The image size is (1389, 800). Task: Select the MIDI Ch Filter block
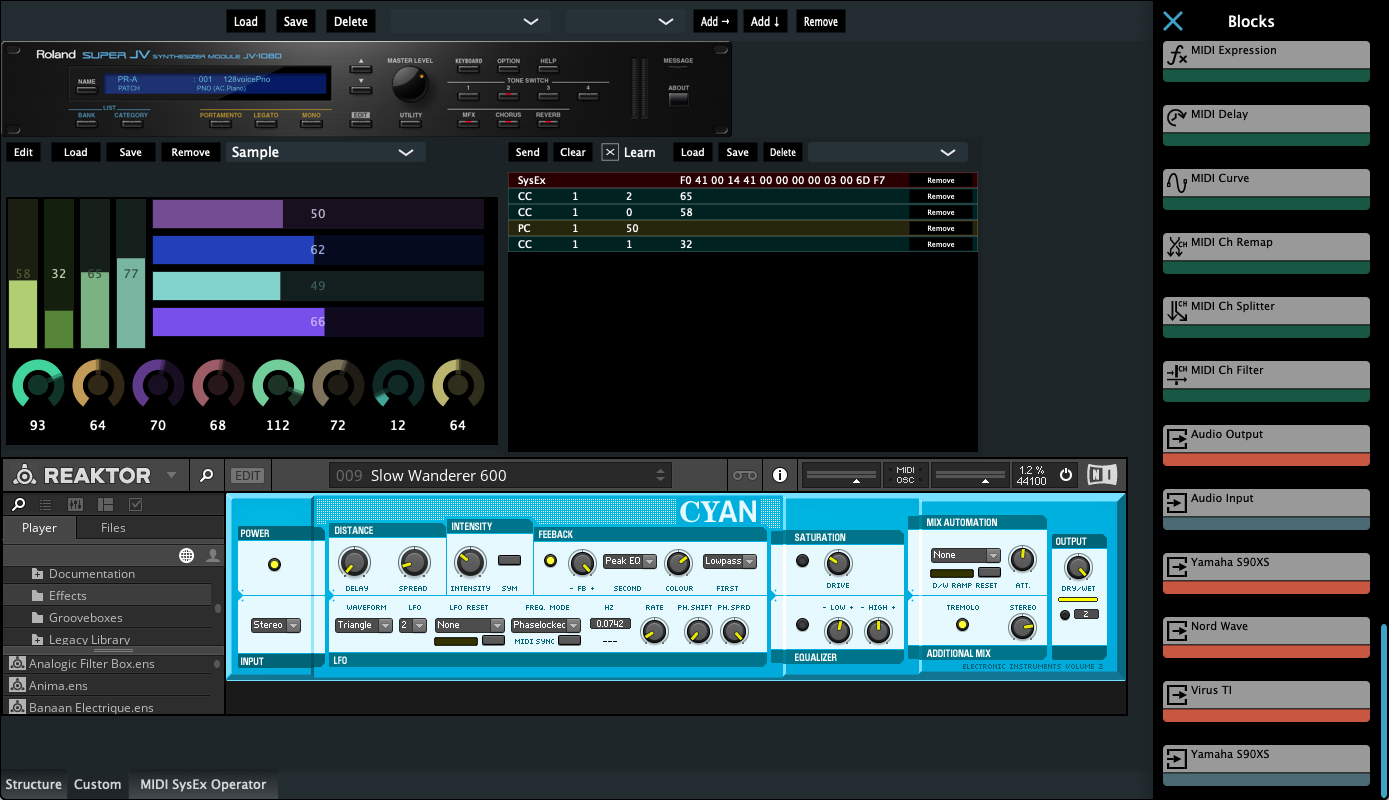[x=1267, y=381]
